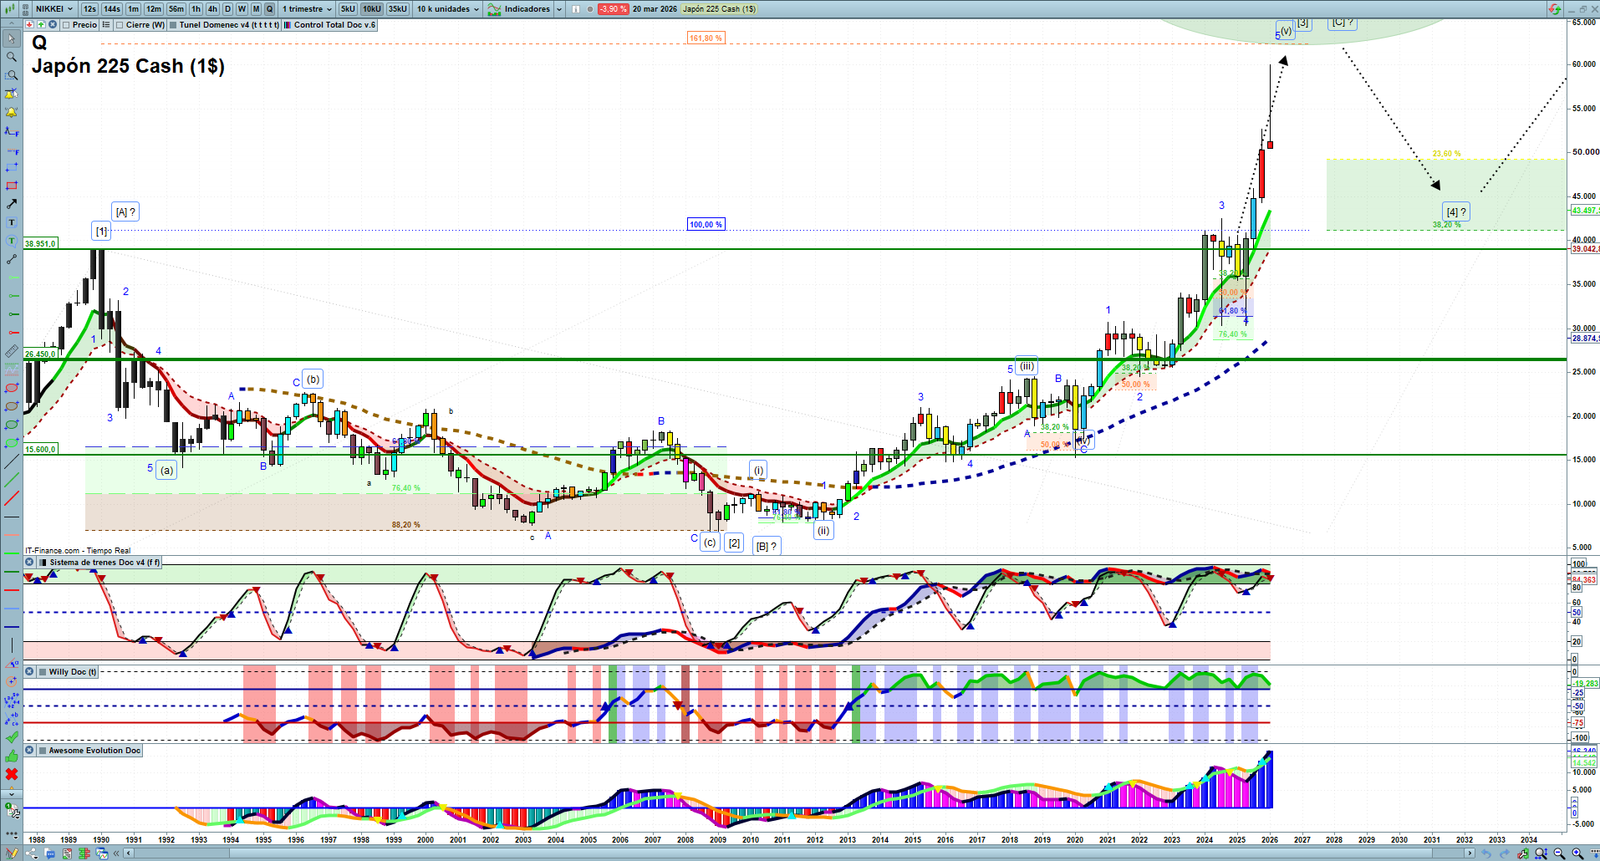
Task: Toggle the 5kU units button
Action: point(348,9)
